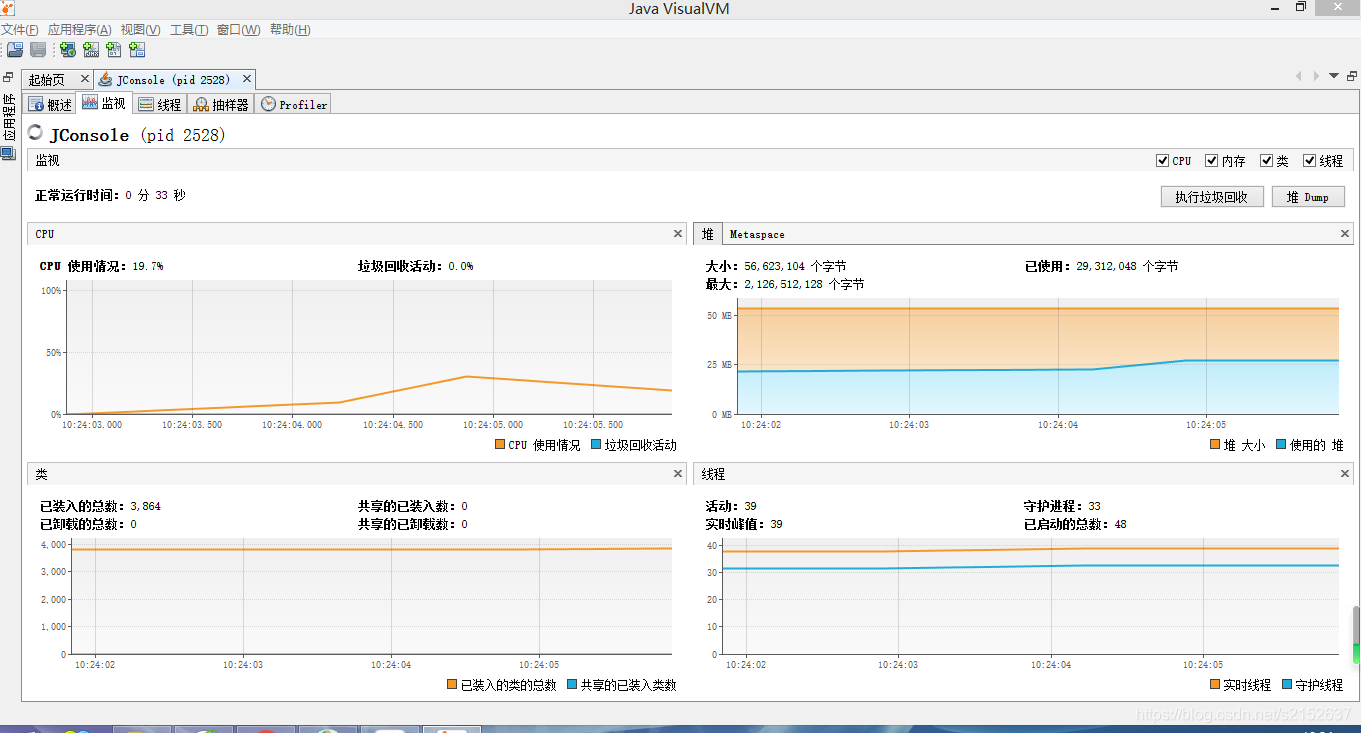The height and width of the screenshot is (733, 1361).
Task: Click the 已装入的总数 3,864 value
Action: click(146, 506)
